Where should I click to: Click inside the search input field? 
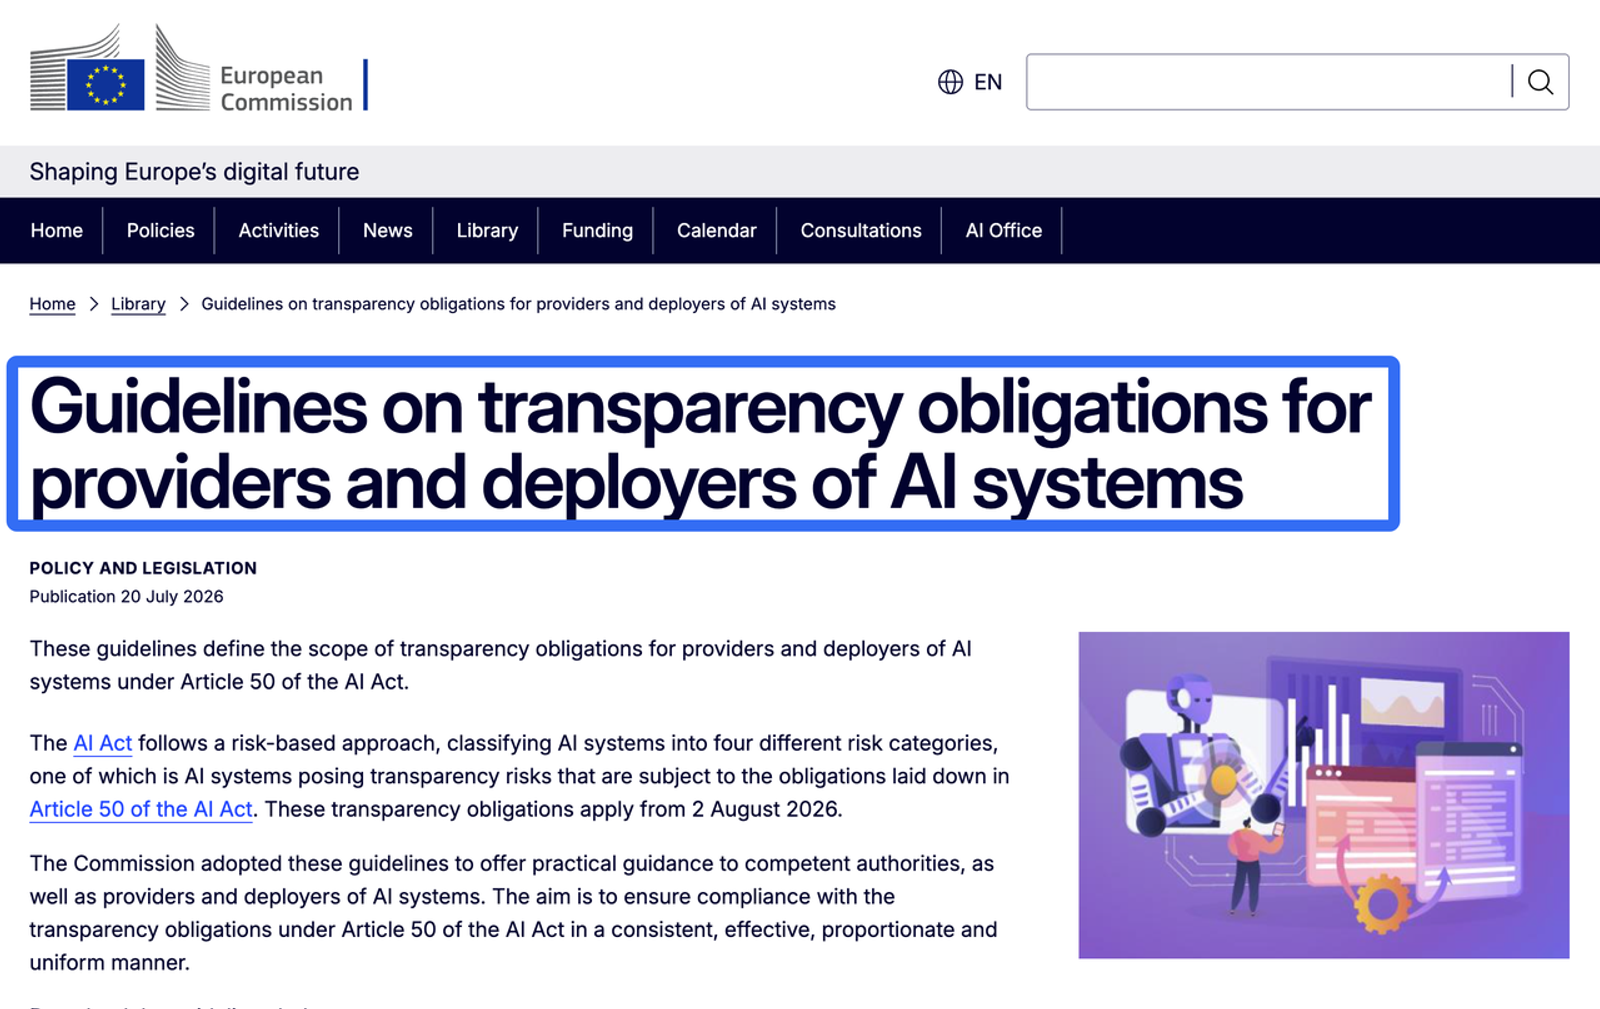pos(1268,82)
